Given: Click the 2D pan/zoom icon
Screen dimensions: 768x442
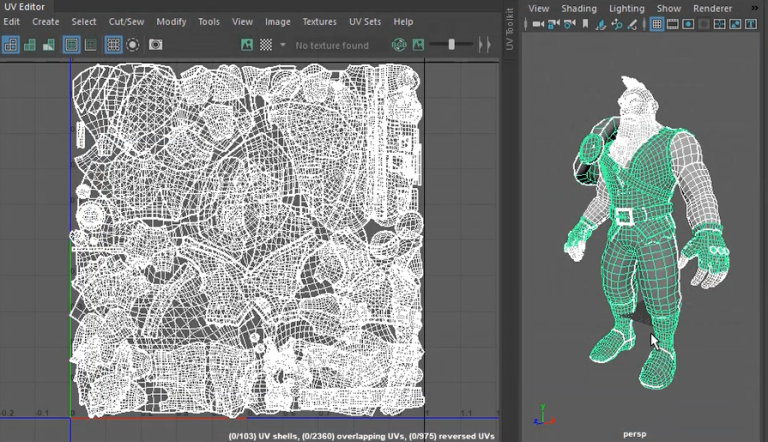Looking at the screenshot, I should click(x=618, y=24).
